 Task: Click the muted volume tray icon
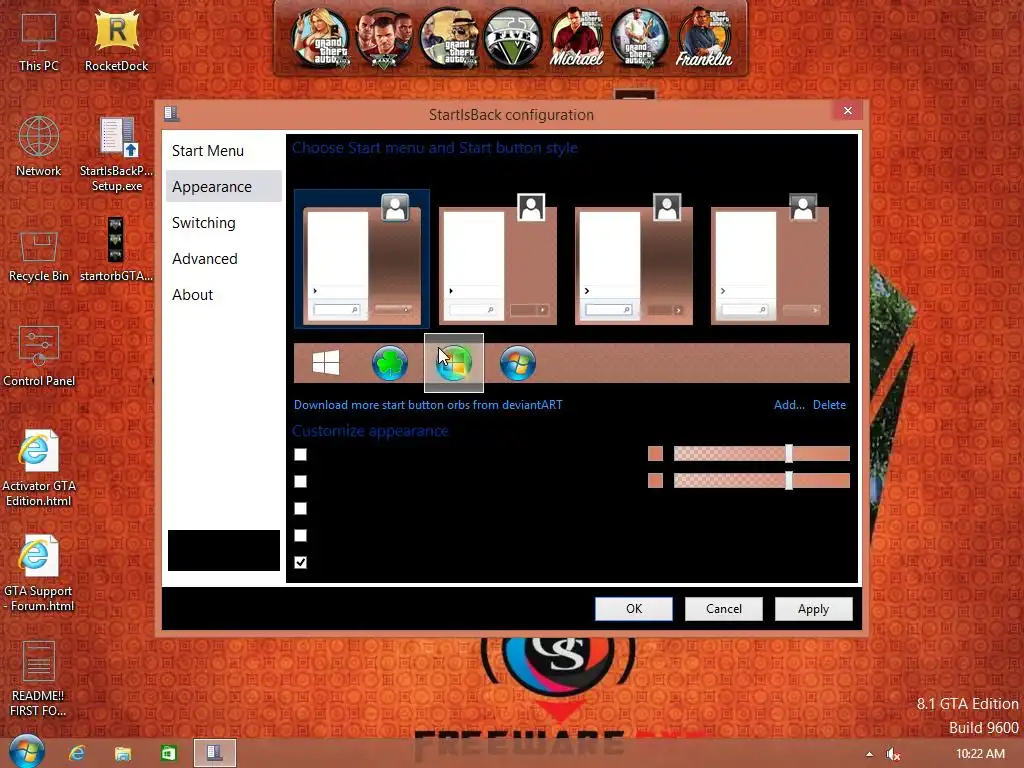point(893,754)
